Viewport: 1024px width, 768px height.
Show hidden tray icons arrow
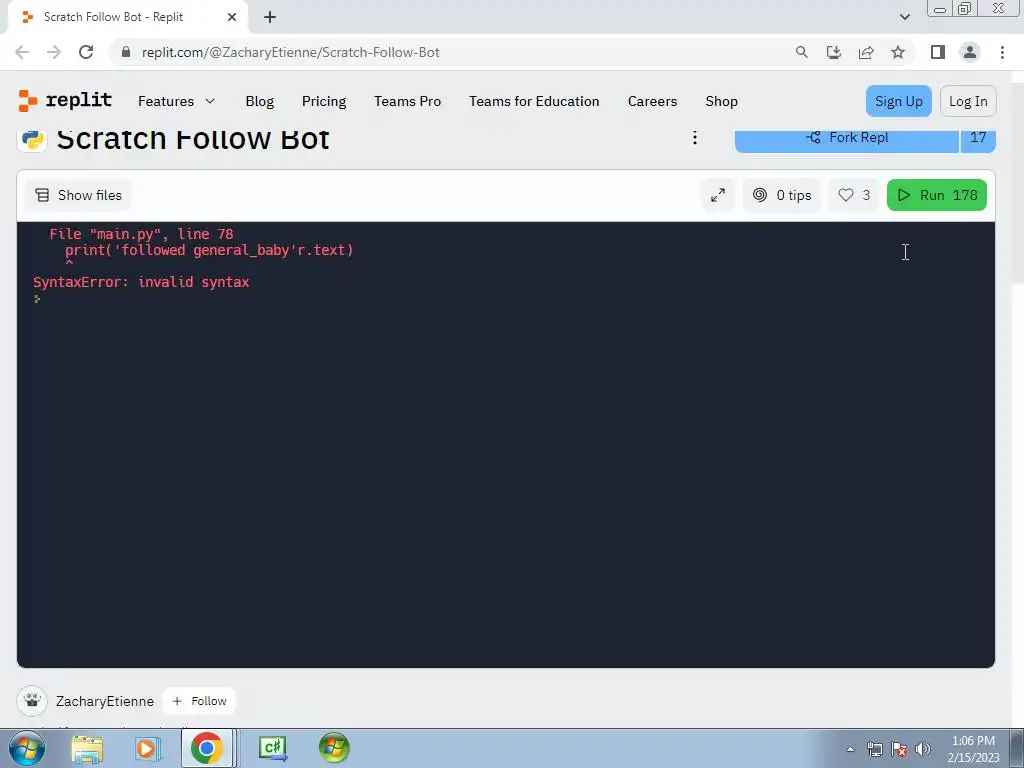point(850,749)
